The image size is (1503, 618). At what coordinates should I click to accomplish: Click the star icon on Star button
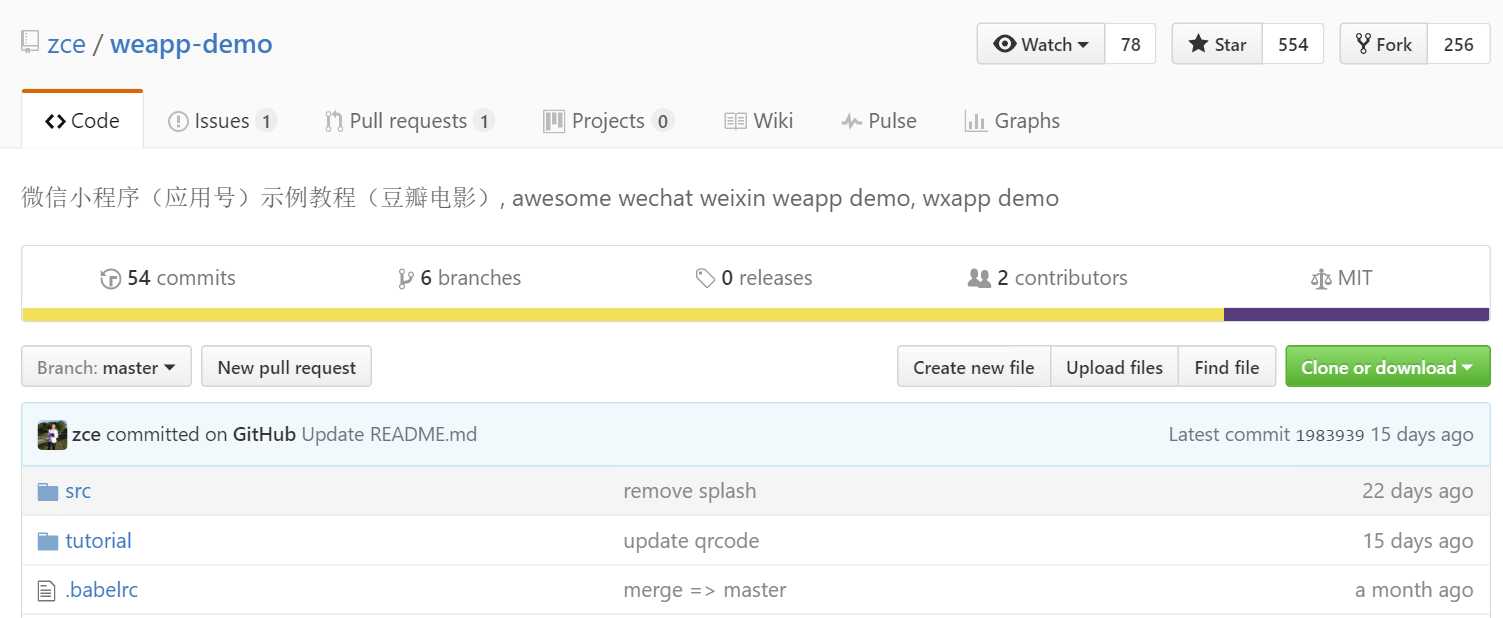click(x=1197, y=44)
